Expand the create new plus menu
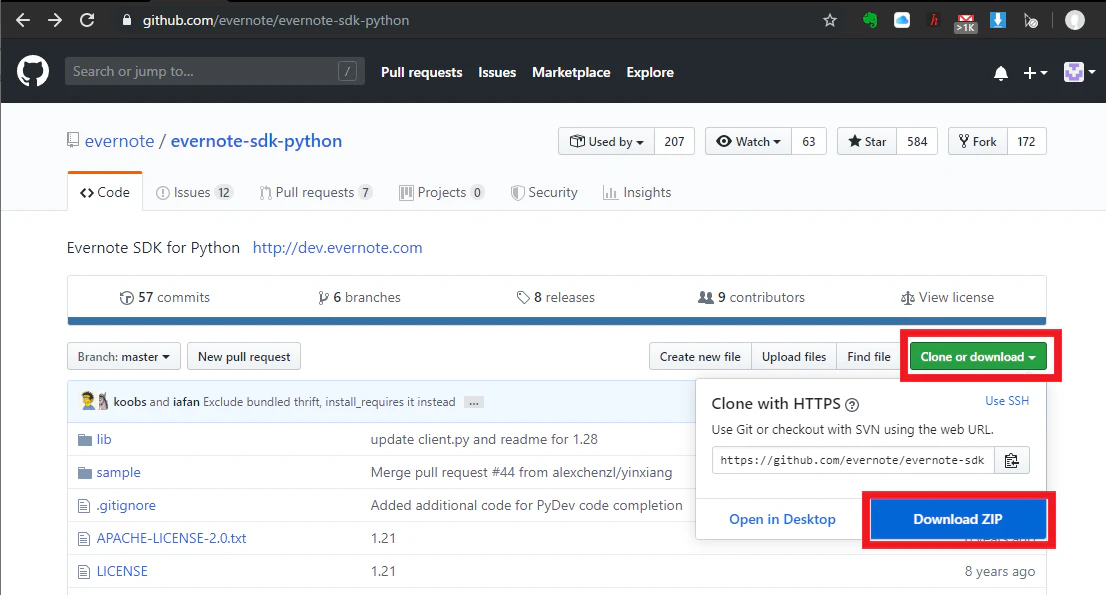Image resolution: width=1106 pixels, height=595 pixels. [1035, 73]
